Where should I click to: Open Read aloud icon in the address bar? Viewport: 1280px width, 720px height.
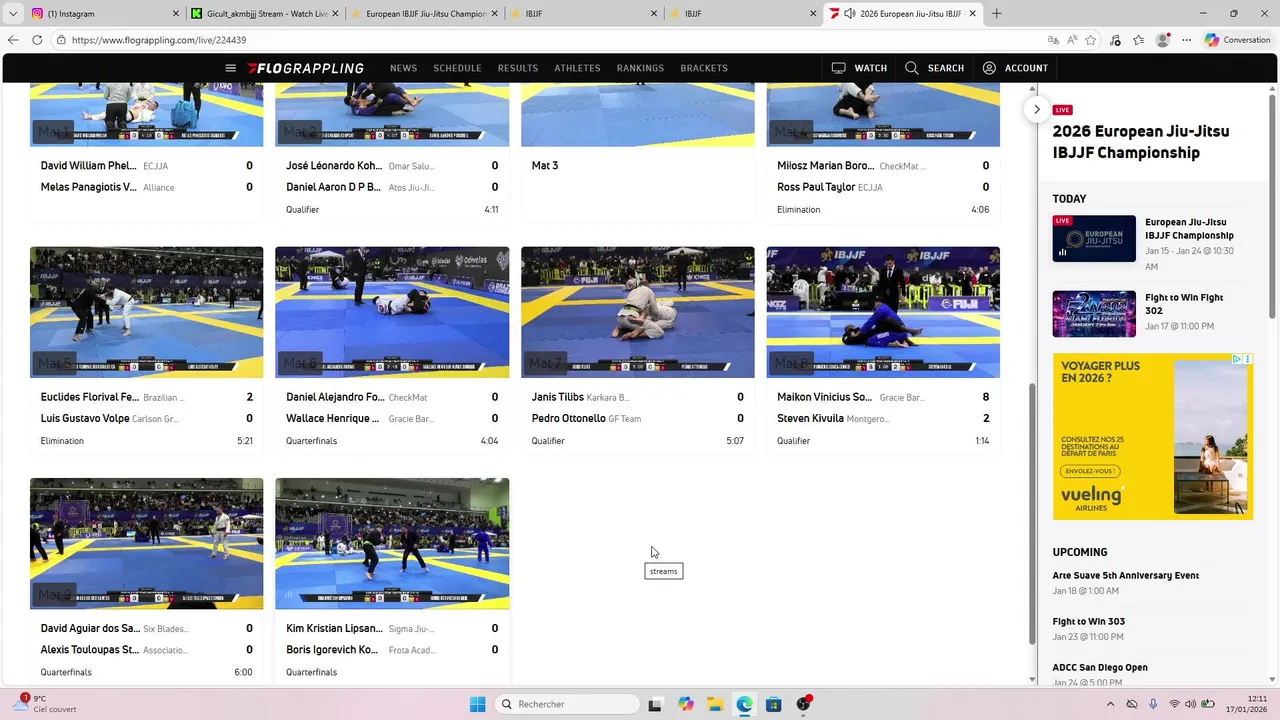coord(1072,40)
